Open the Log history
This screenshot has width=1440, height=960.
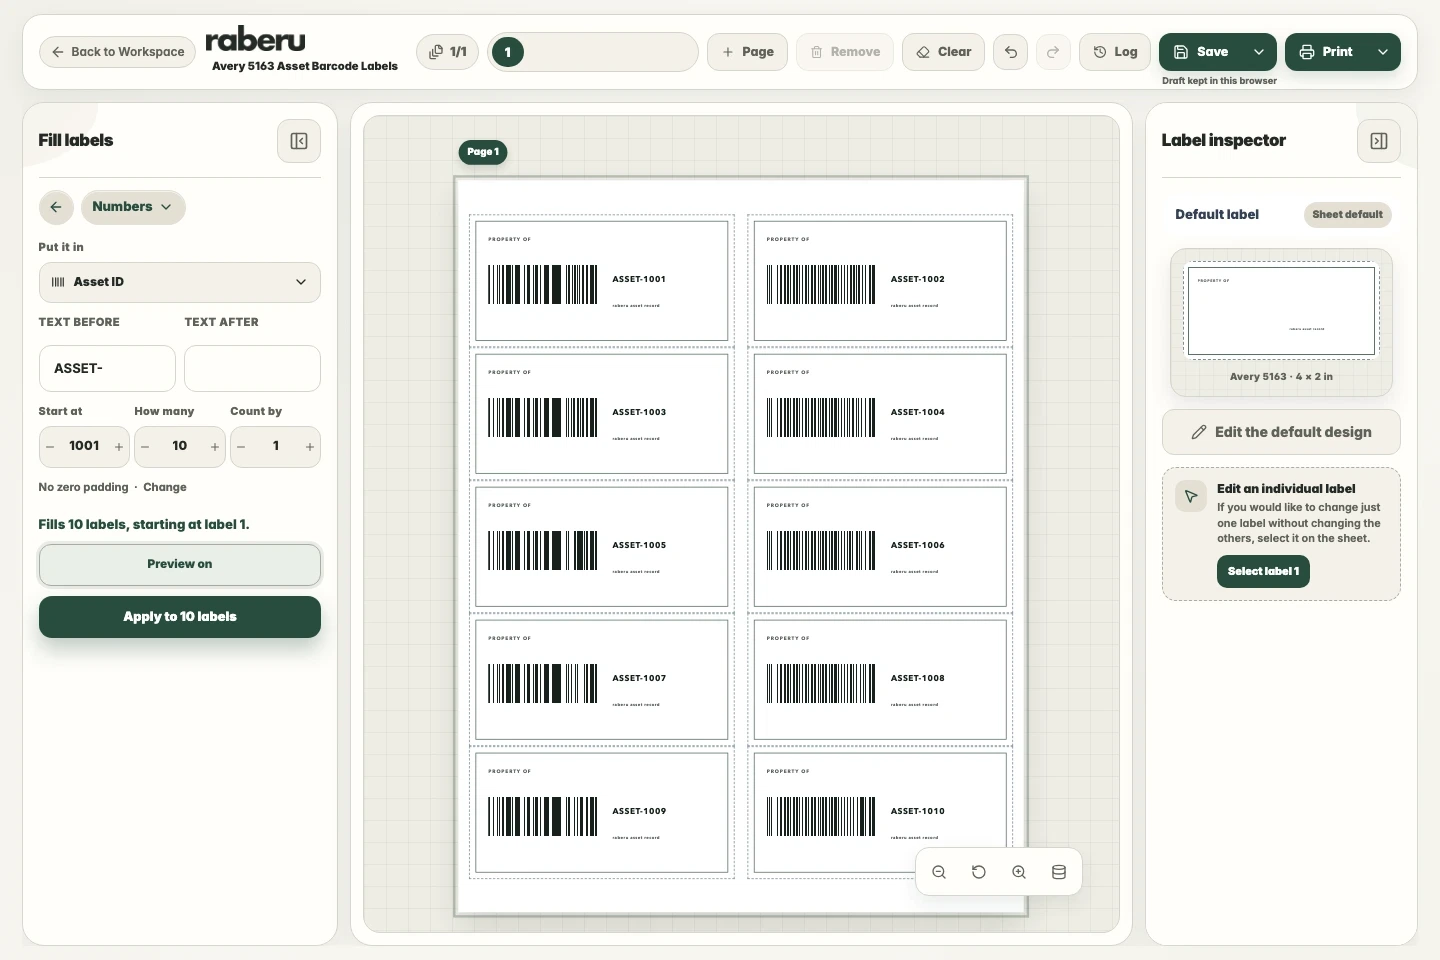[1115, 52]
